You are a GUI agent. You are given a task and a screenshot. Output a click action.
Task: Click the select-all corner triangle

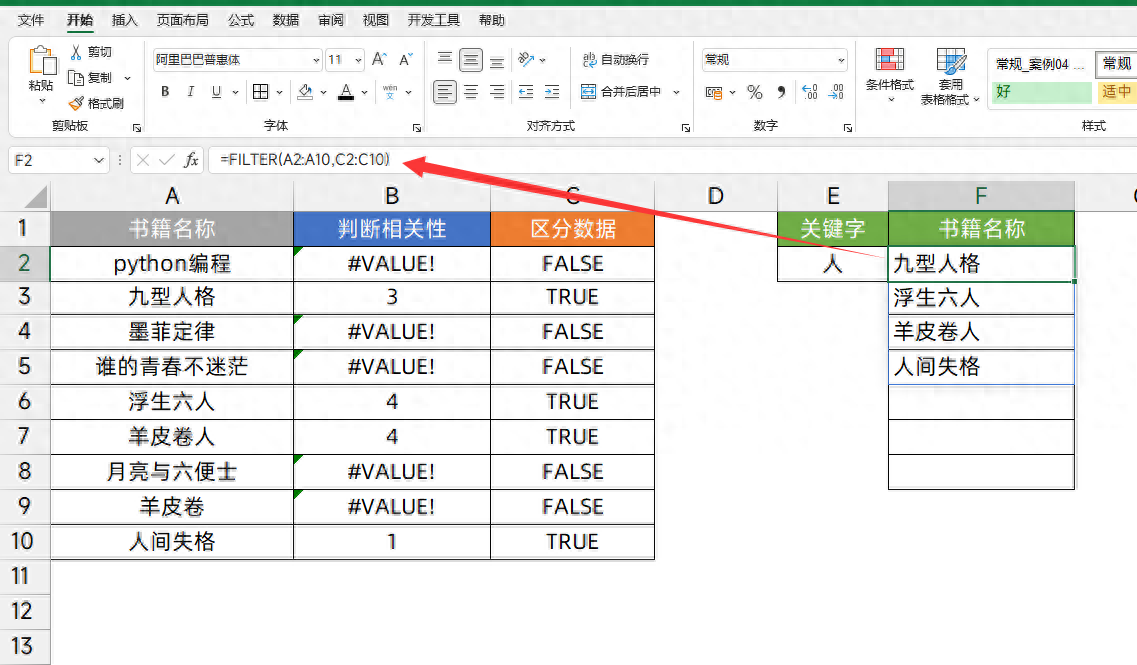[35, 197]
